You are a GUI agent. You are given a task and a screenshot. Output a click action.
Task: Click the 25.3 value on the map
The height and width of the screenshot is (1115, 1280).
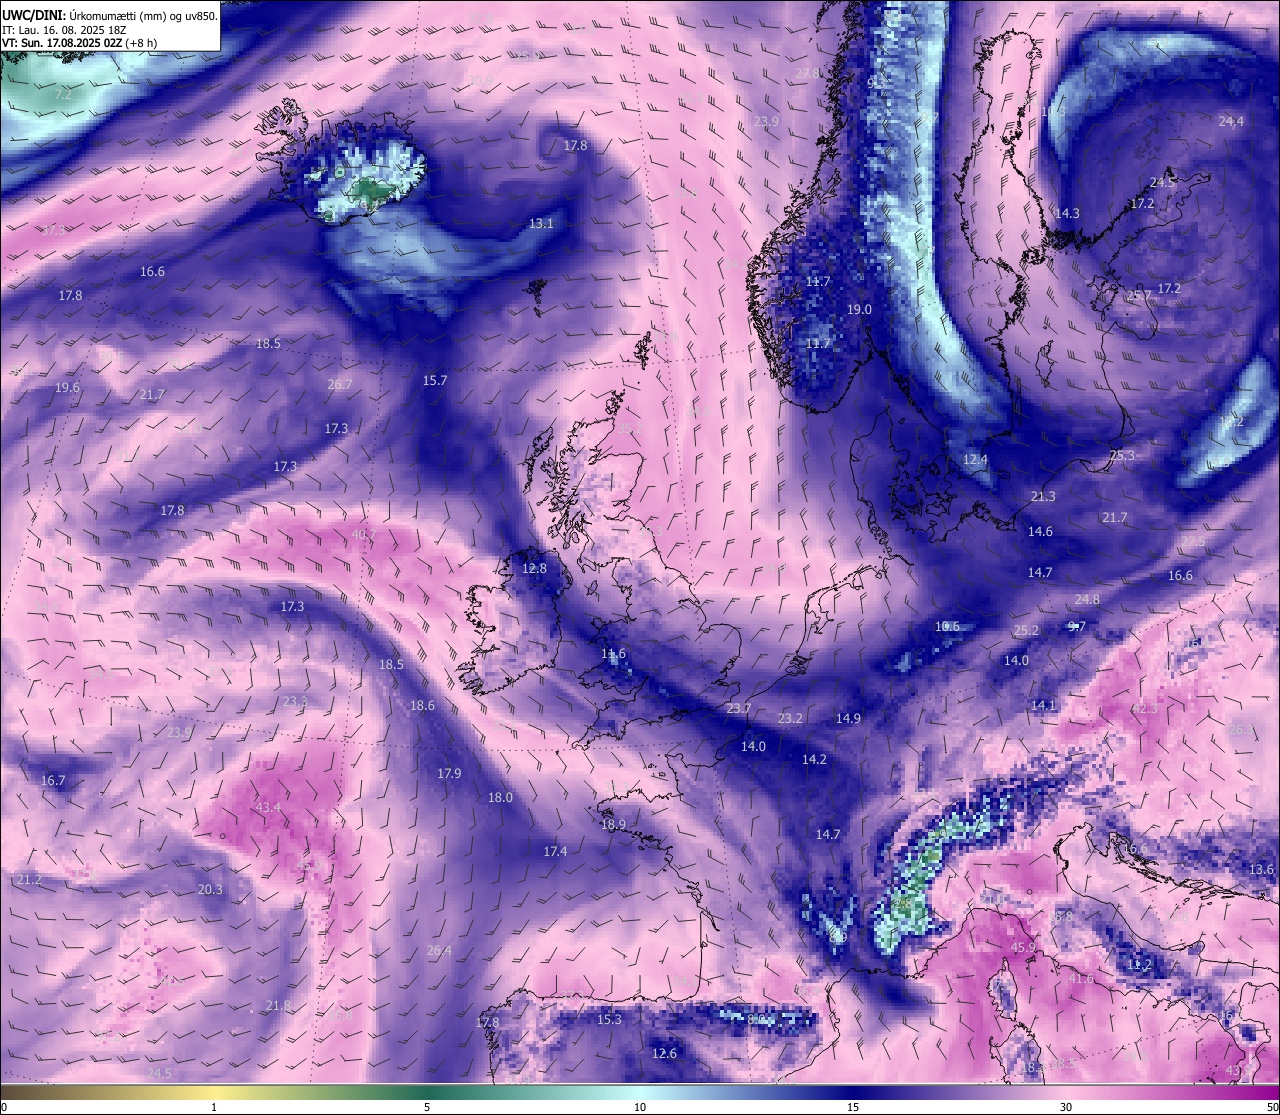click(1122, 456)
